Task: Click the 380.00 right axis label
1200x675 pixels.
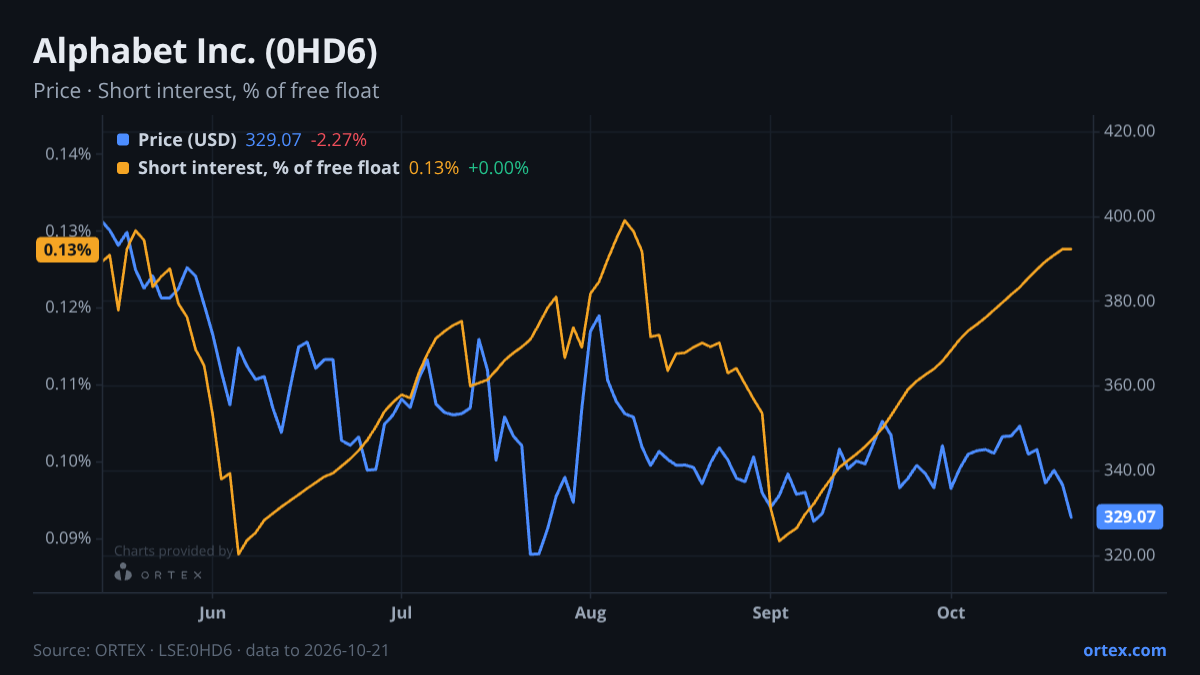Action: [x=1130, y=300]
